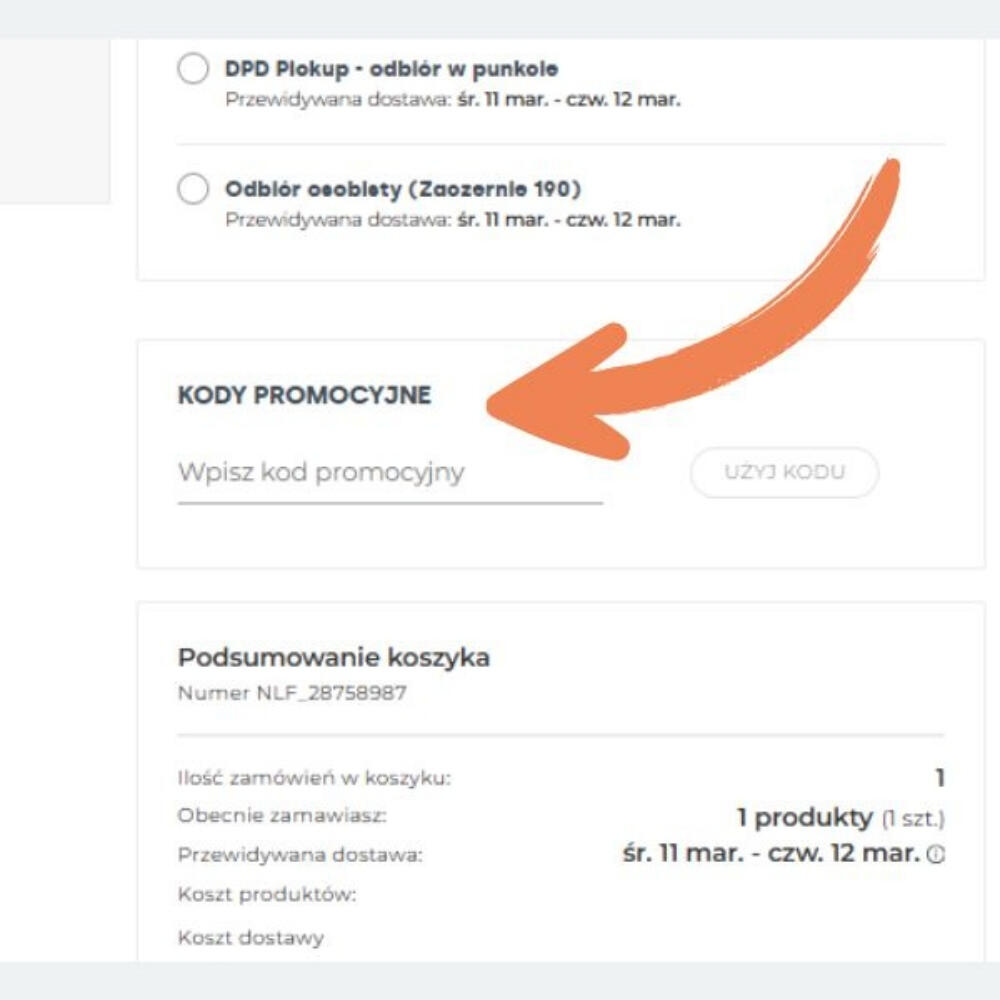Click the DPD Pickup option label
This screenshot has height=1000, width=1000.
coord(391,69)
